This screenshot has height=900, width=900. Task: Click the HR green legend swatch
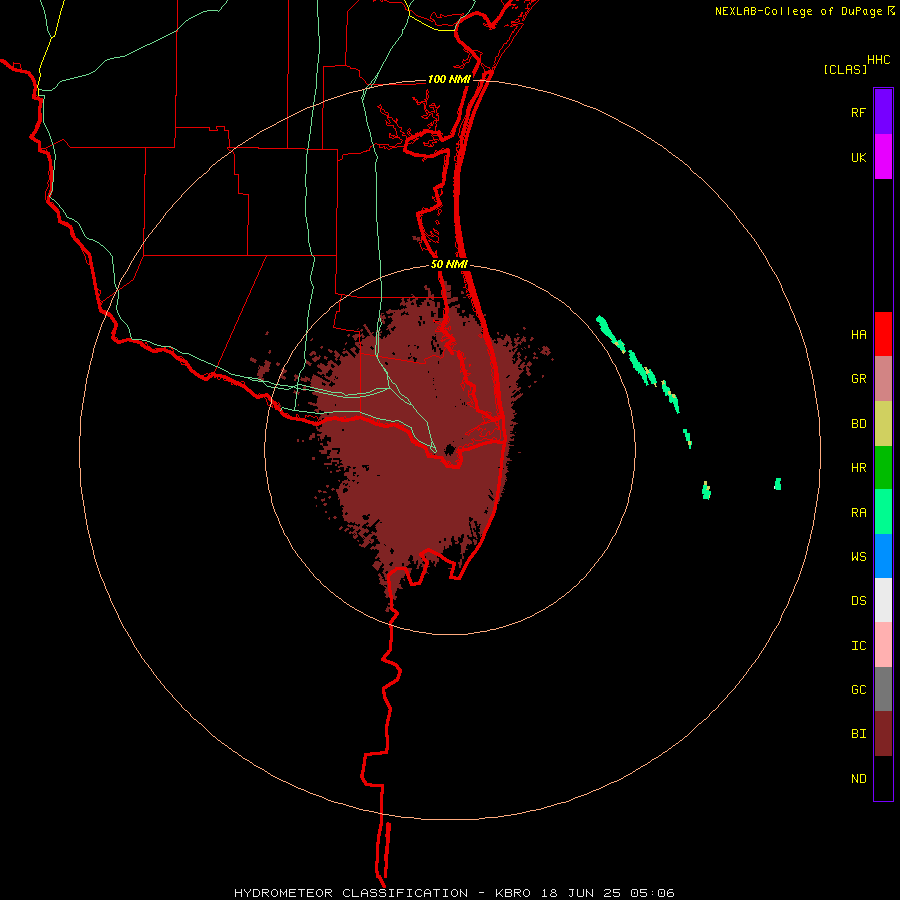[x=883, y=468]
